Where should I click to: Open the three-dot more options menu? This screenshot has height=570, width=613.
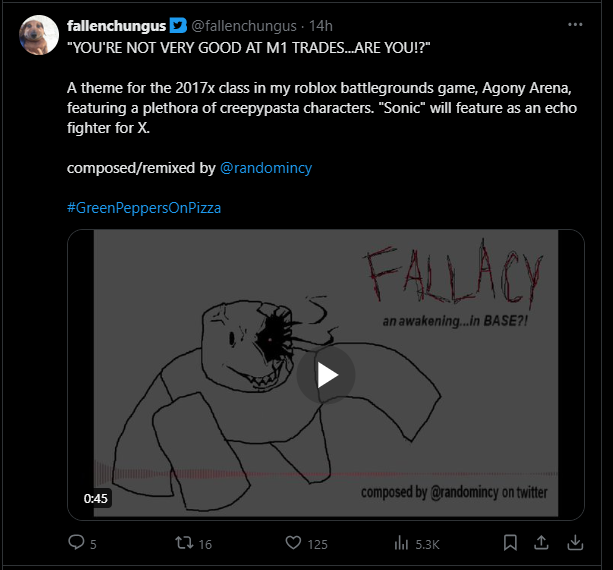(x=575, y=25)
